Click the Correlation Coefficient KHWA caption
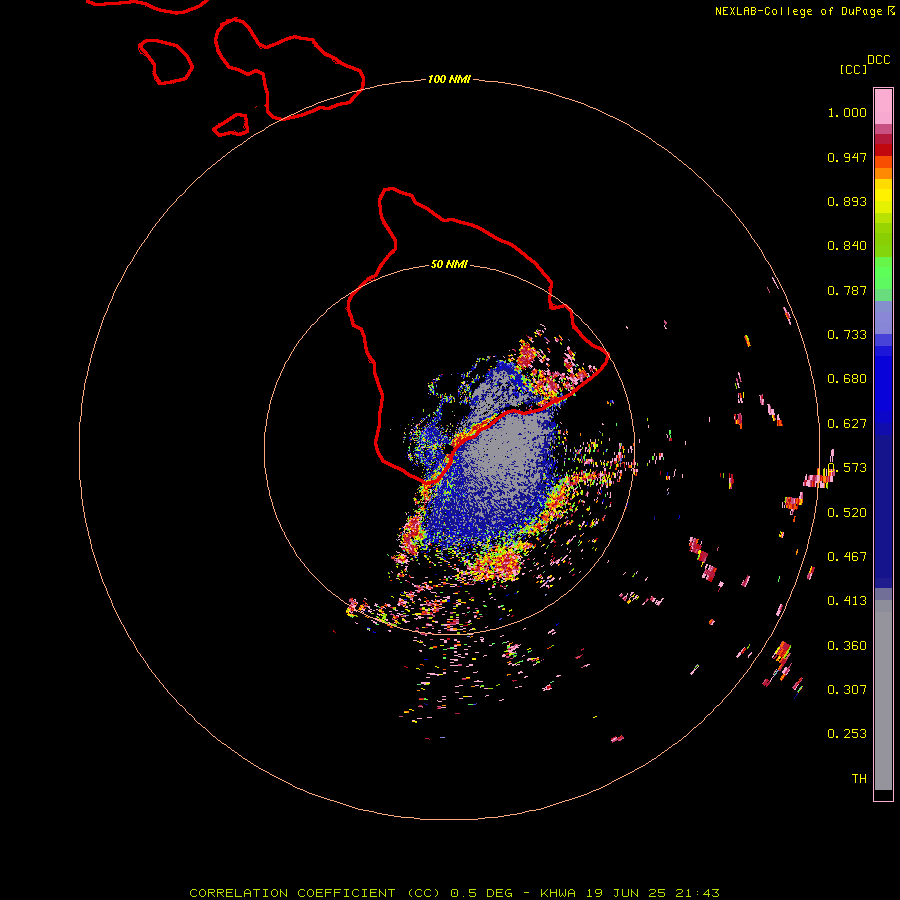Viewport: 900px width, 900px height. click(x=455, y=893)
